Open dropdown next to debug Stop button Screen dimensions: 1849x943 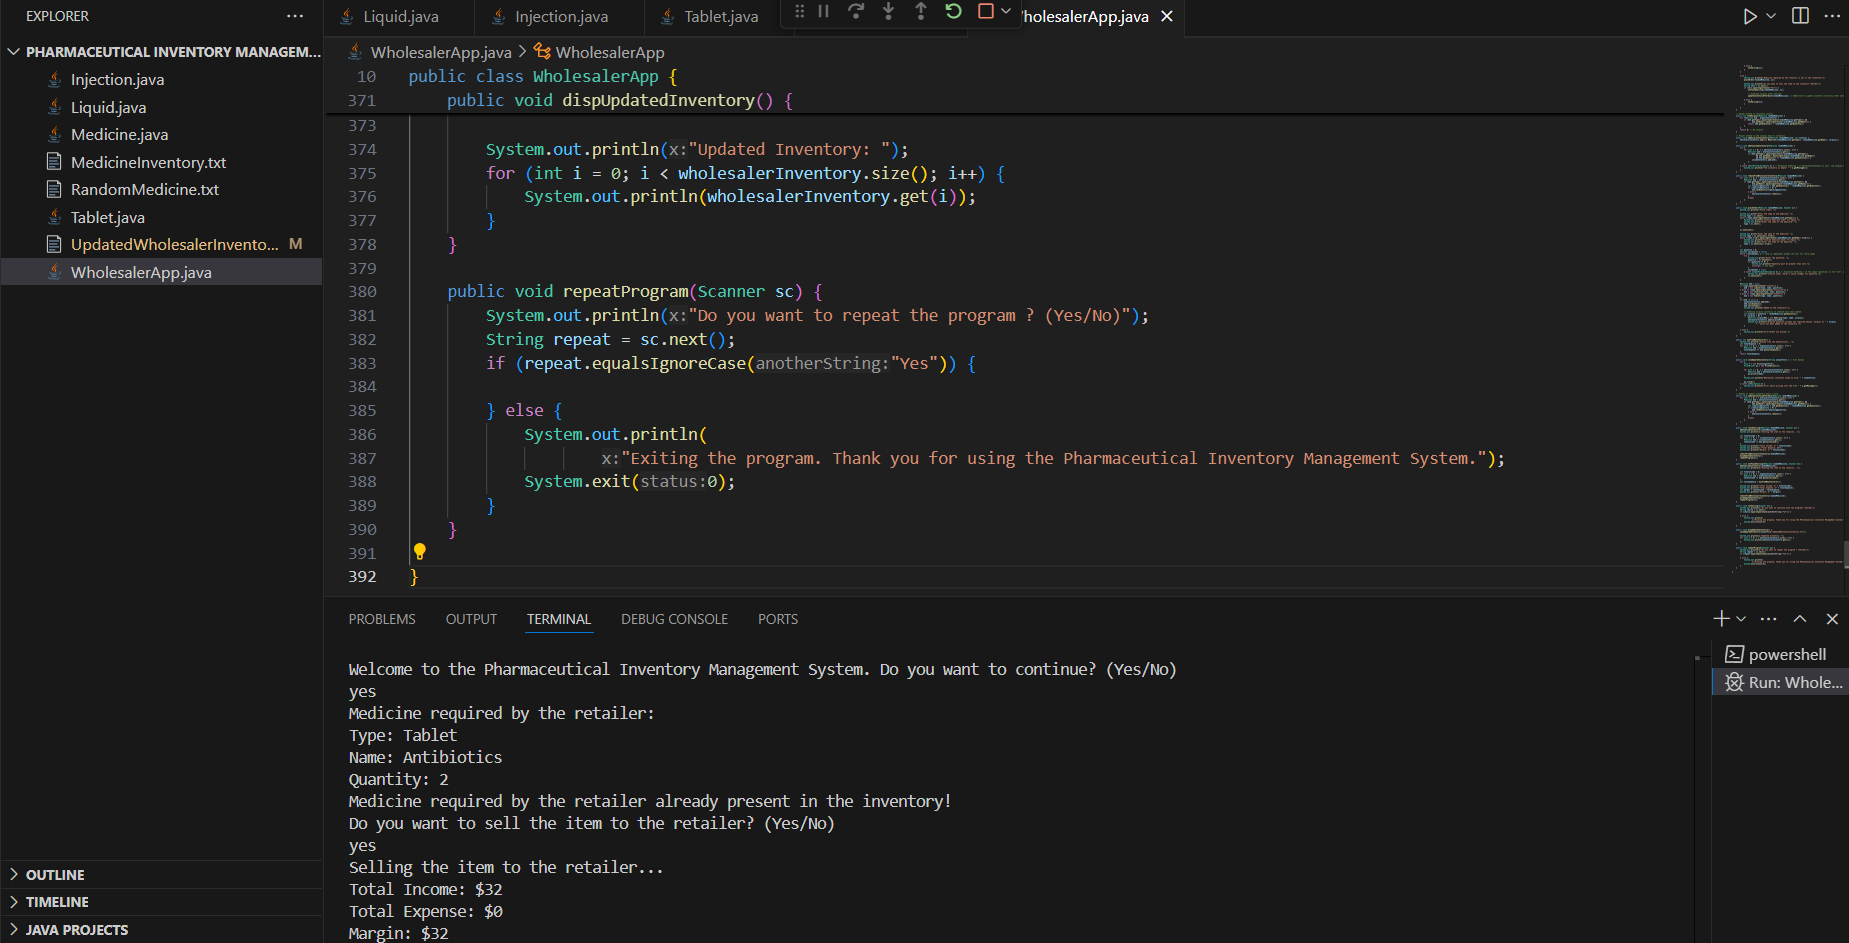[1006, 12]
